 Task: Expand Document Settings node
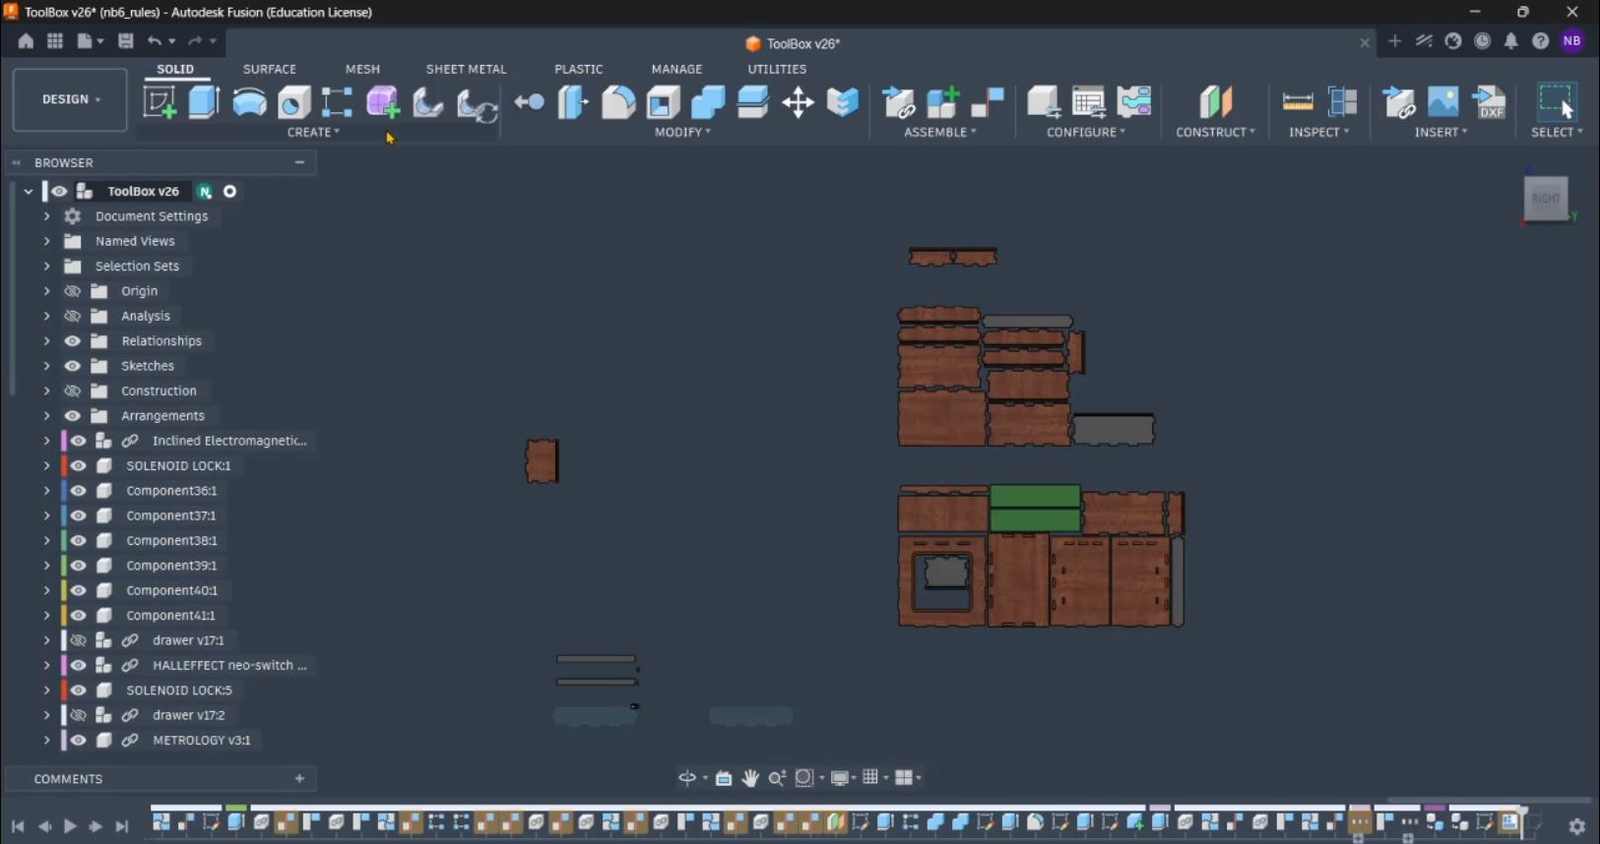pos(46,216)
